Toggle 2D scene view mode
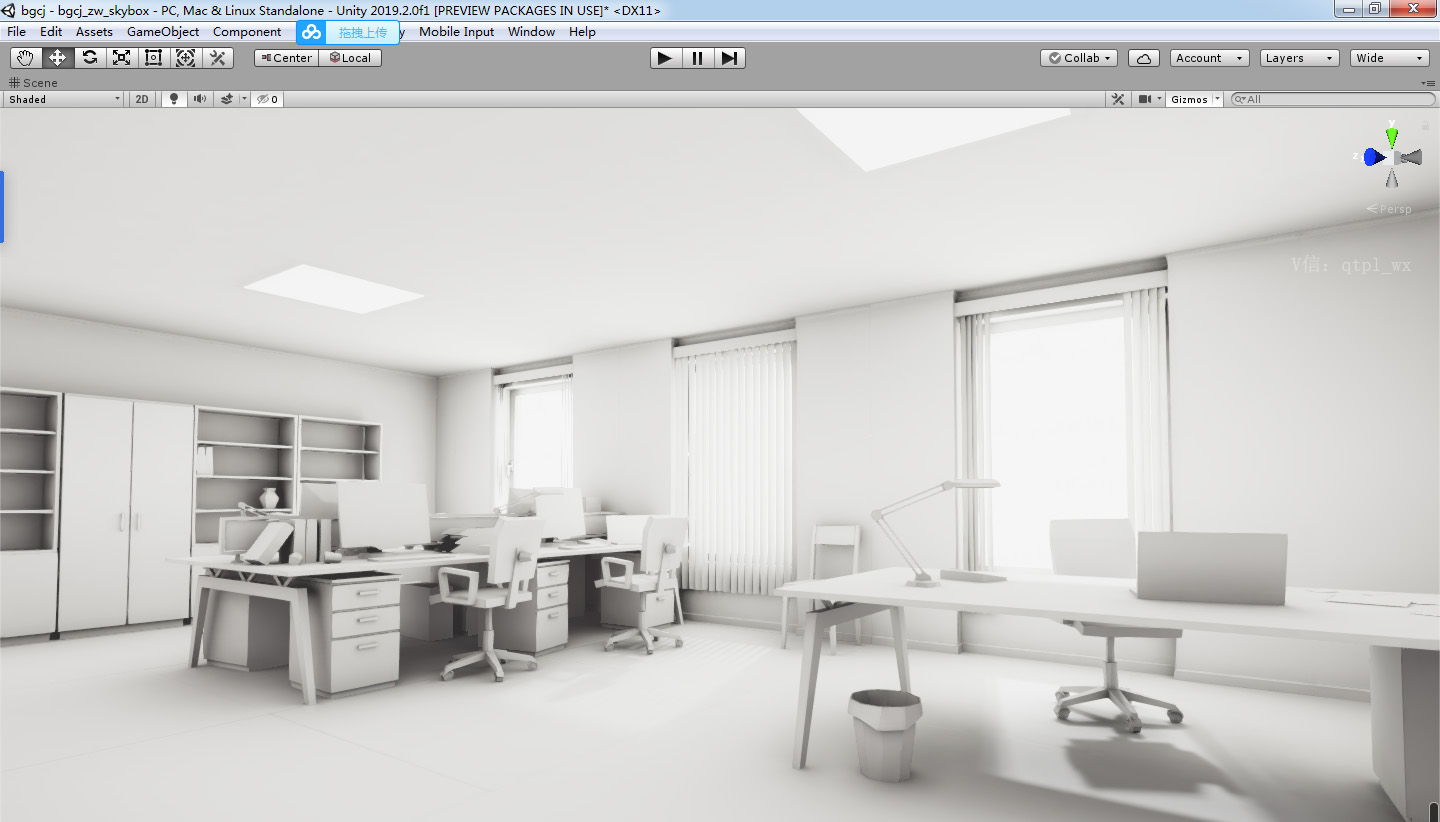 pos(142,99)
